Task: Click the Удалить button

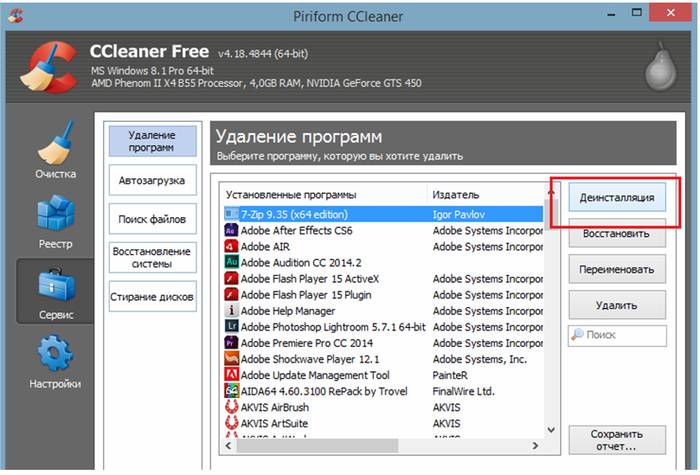Action: 617,305
